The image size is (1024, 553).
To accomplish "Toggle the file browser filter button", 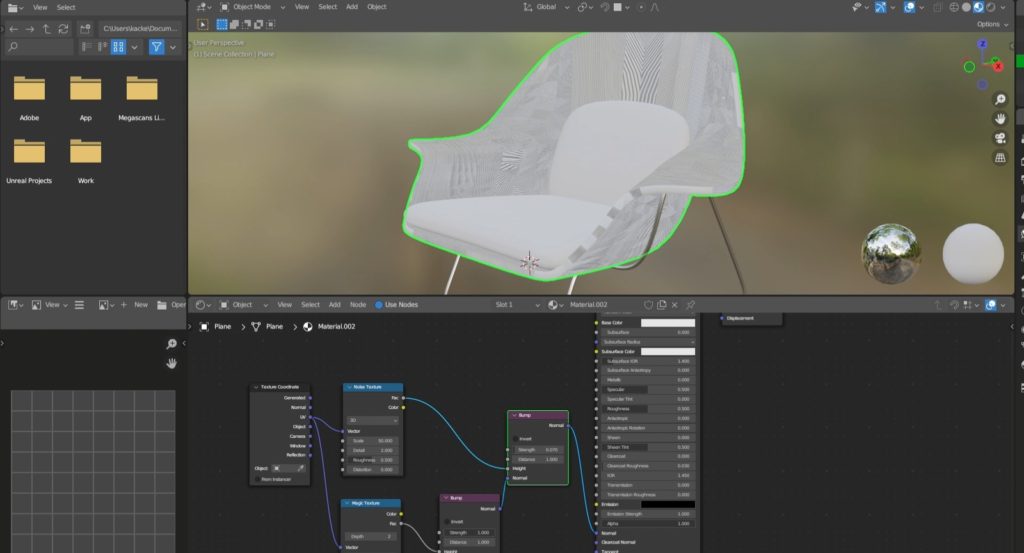I will [x=157, y=47].
